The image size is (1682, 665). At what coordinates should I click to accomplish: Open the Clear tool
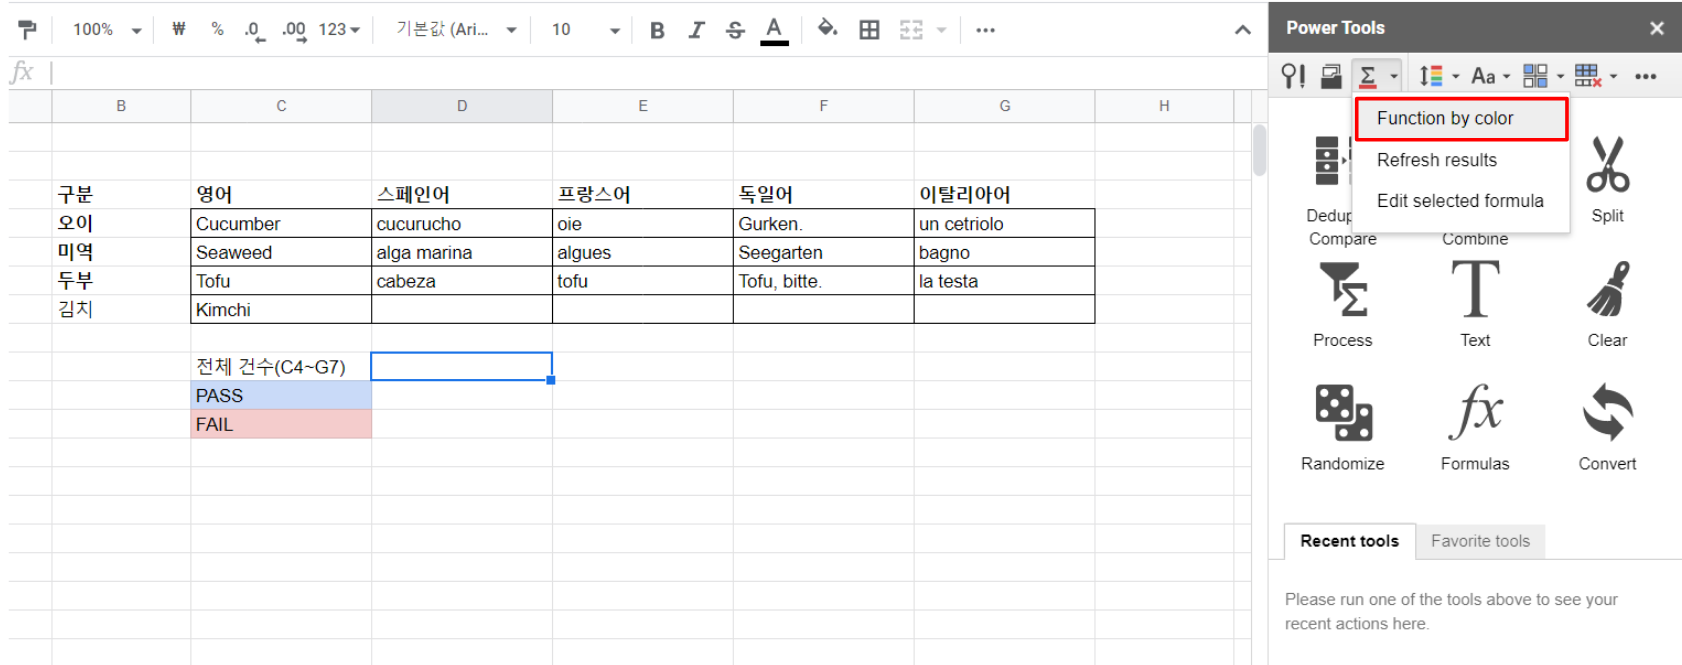tap(1607, 305)
